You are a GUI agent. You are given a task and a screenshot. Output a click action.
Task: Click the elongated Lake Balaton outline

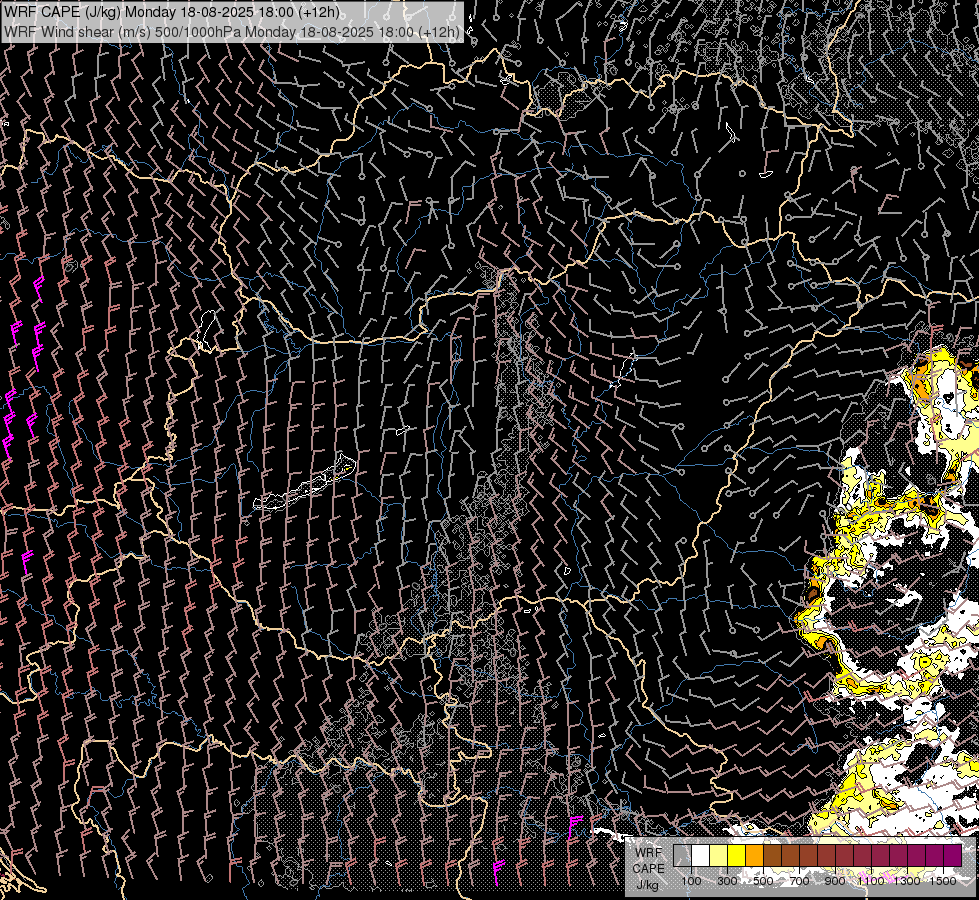tap(305, 485)
